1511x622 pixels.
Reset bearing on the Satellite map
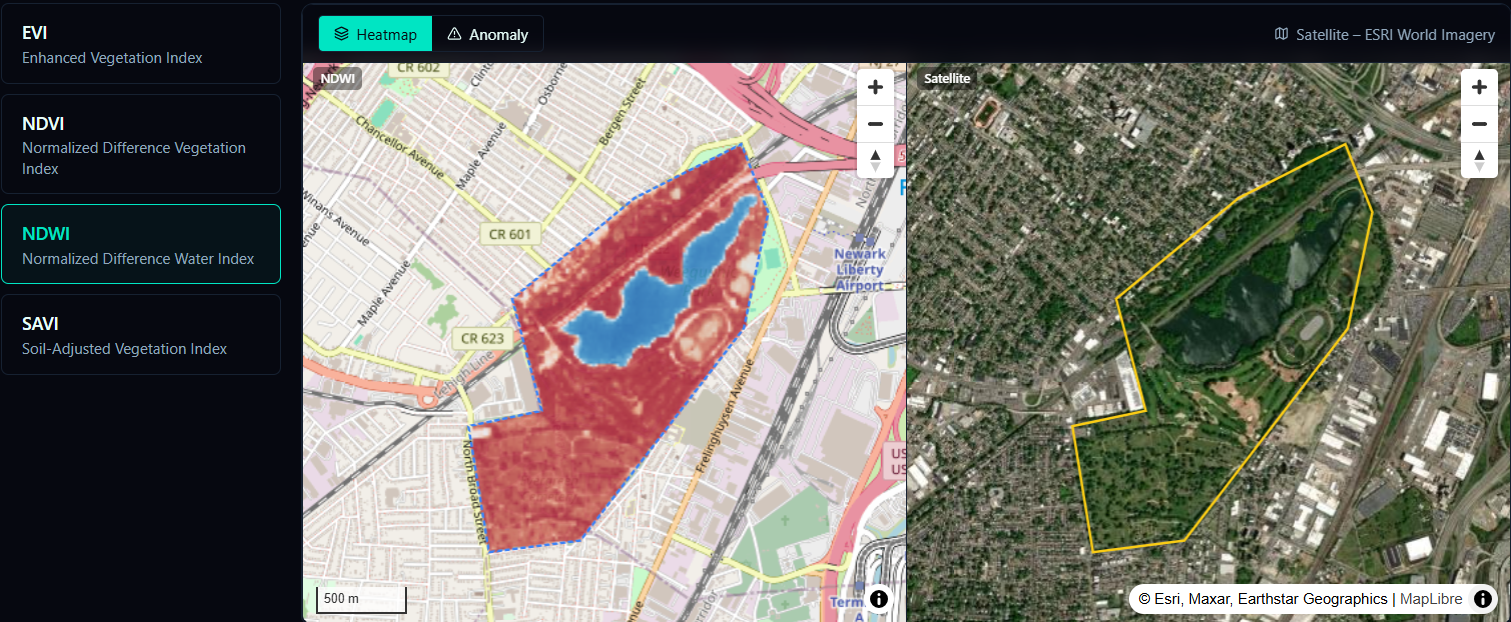[1478, 159]
